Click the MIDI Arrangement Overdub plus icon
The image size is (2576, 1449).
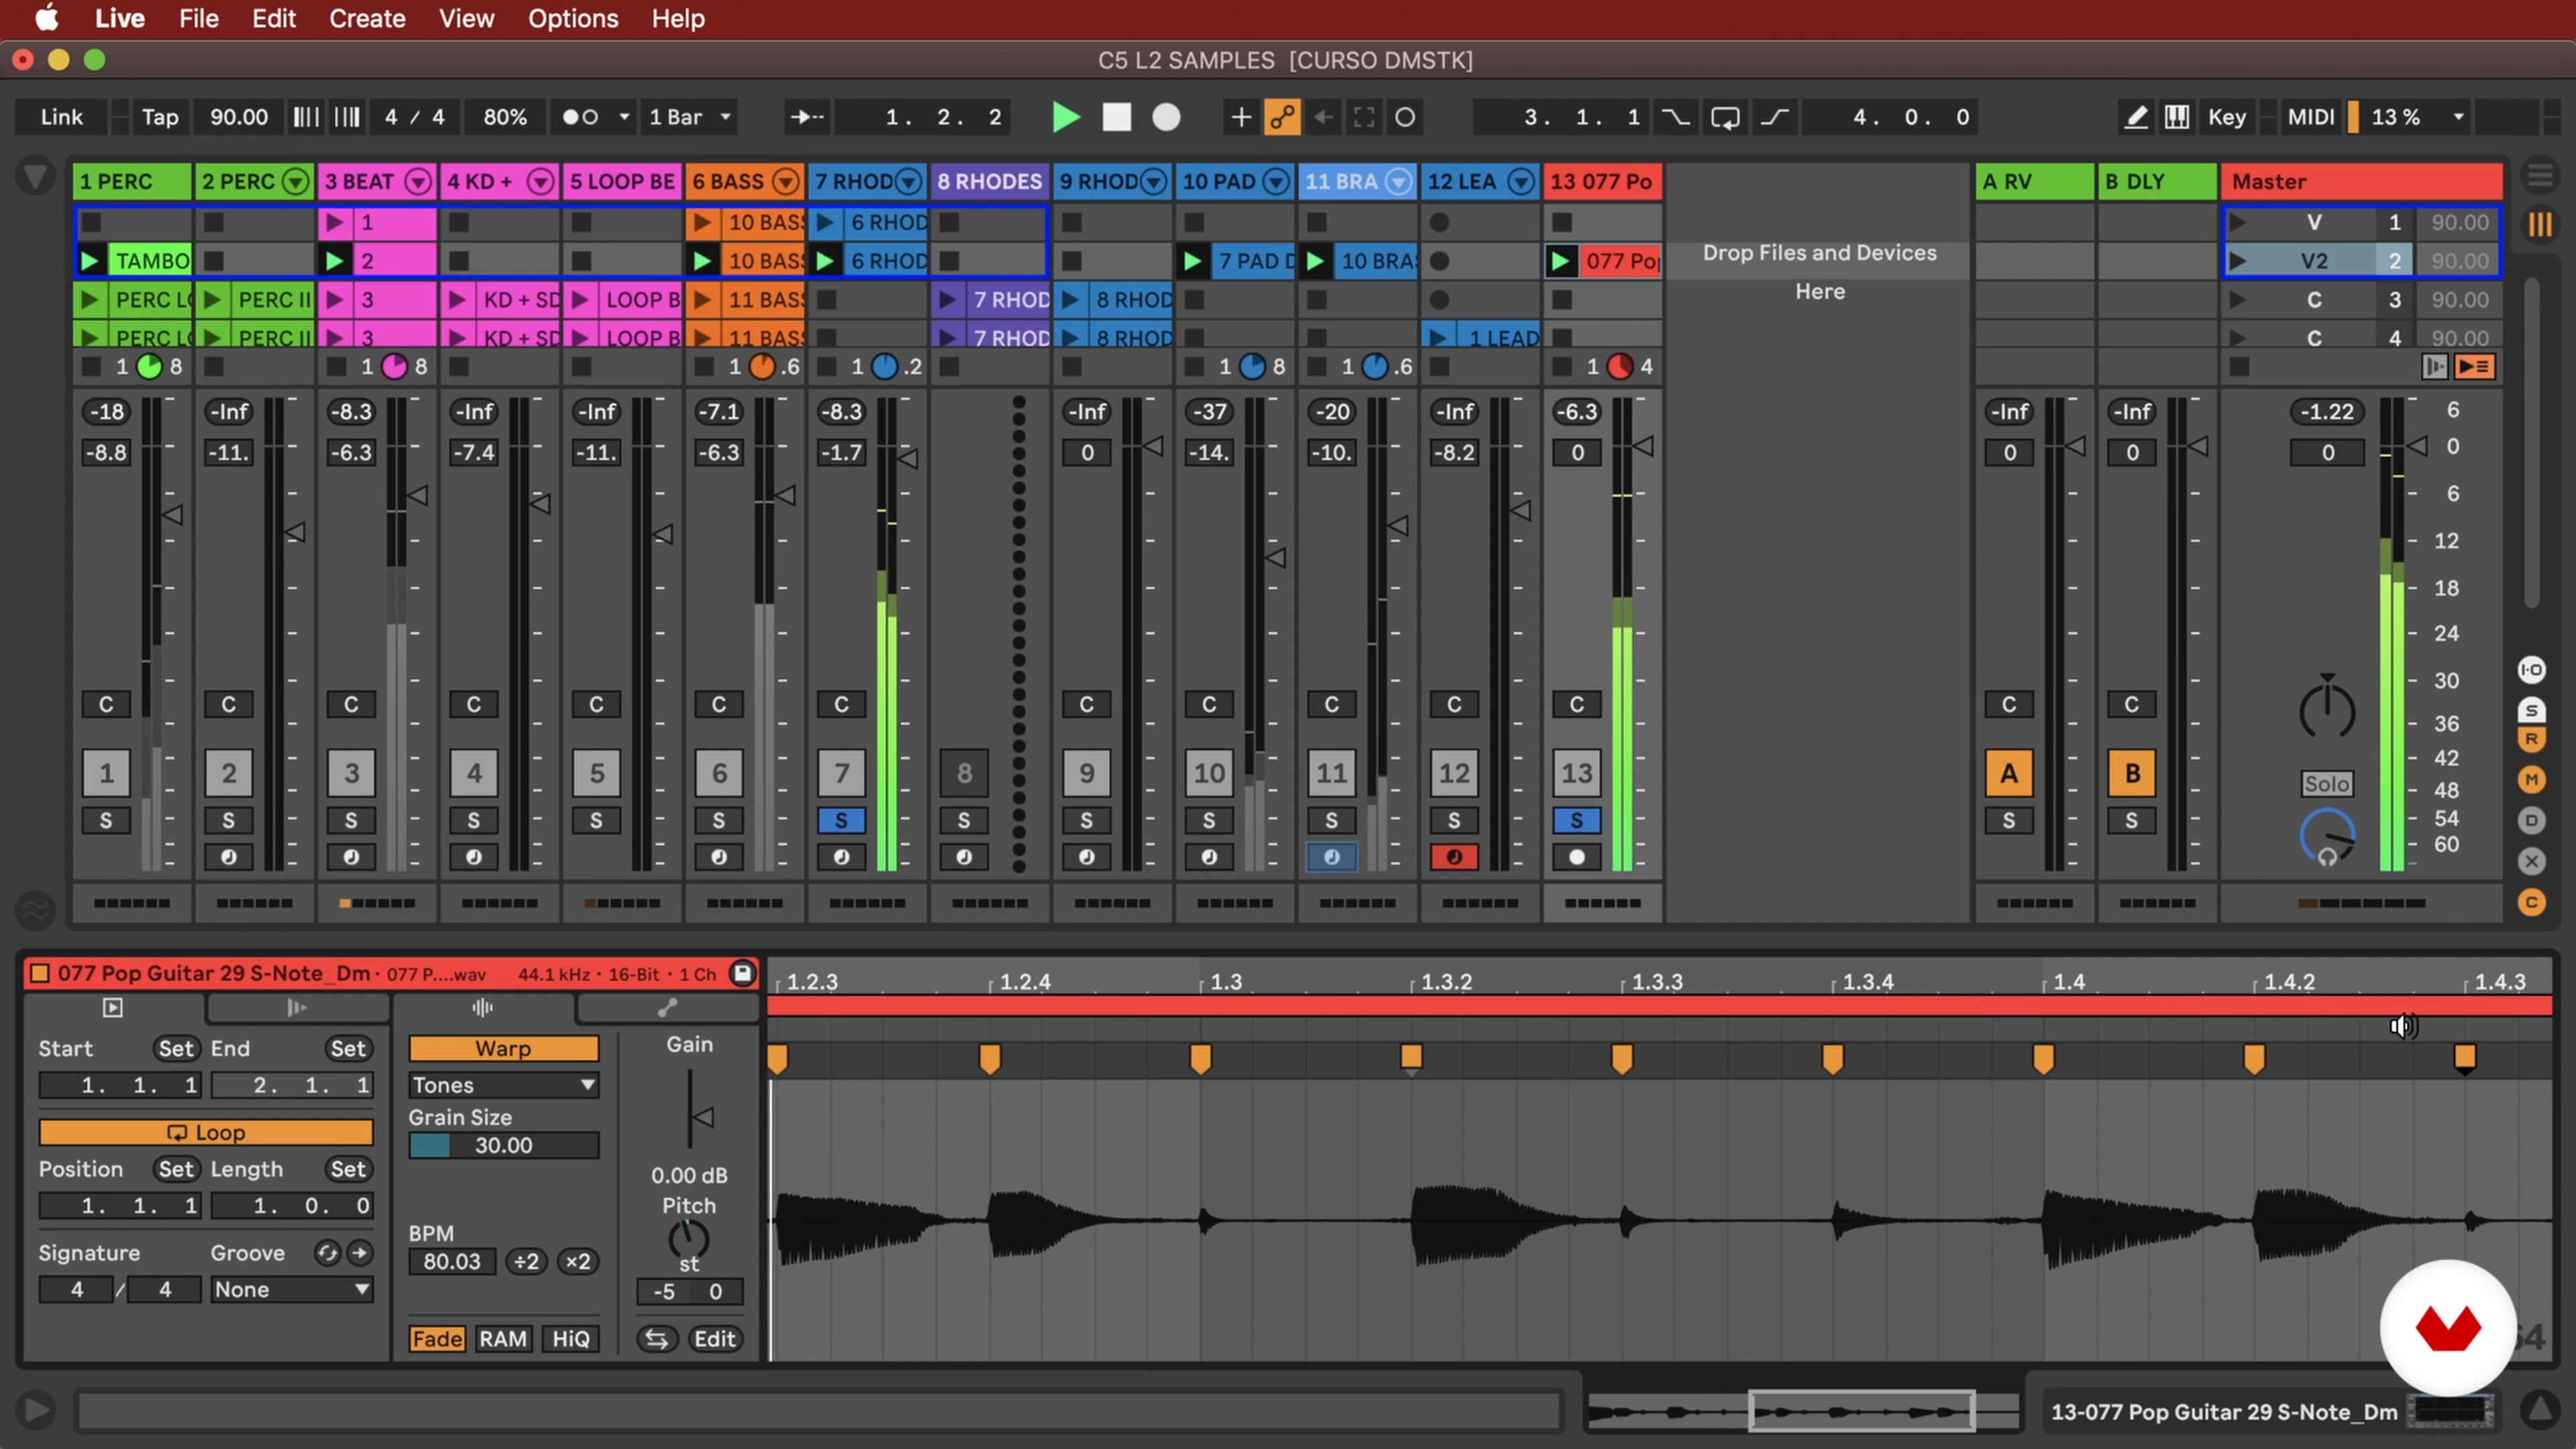[1240, 117]
